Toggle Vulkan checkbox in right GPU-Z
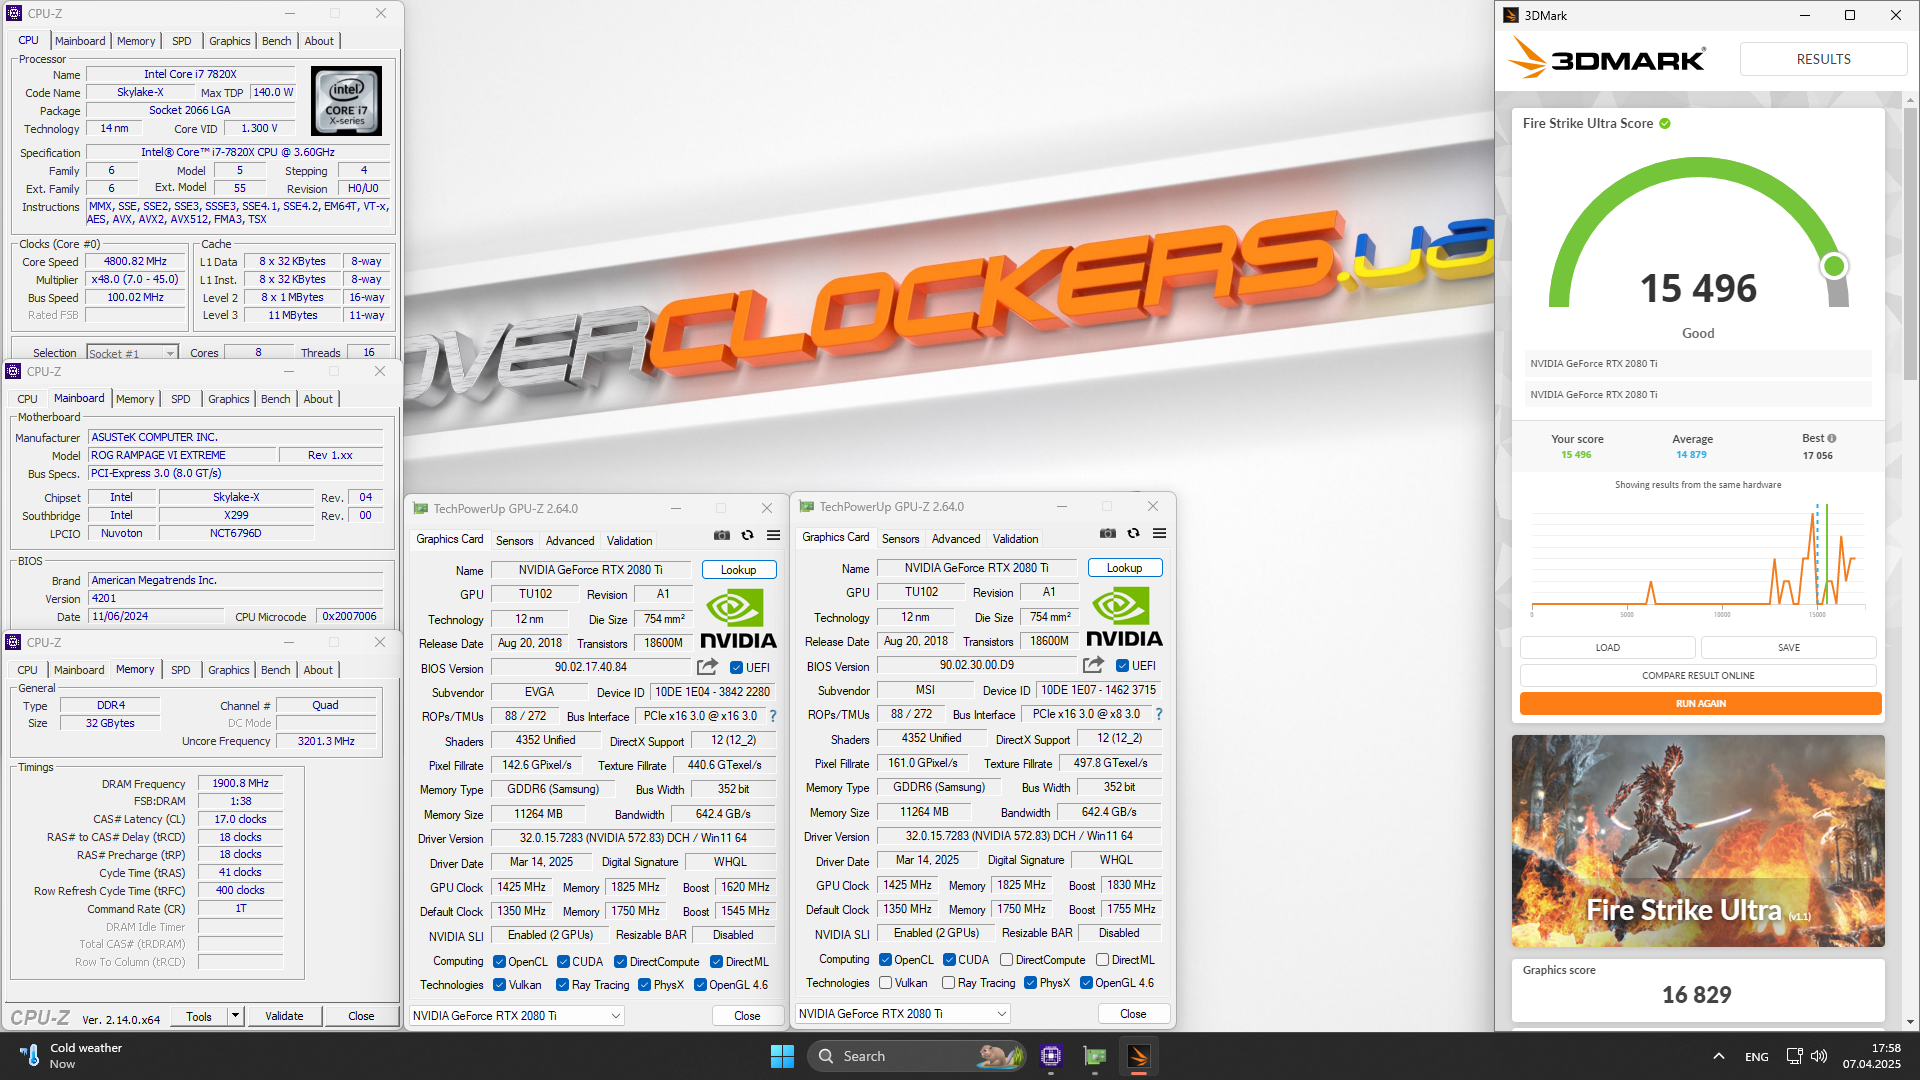Image resolution: width=1920 pixels, height=1080 pixels. 885,983
